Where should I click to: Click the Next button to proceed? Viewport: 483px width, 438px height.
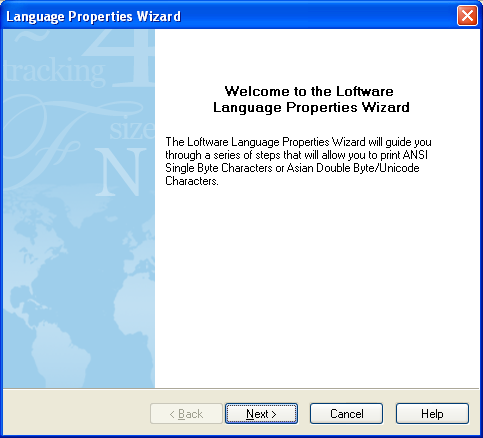point(261,414)
